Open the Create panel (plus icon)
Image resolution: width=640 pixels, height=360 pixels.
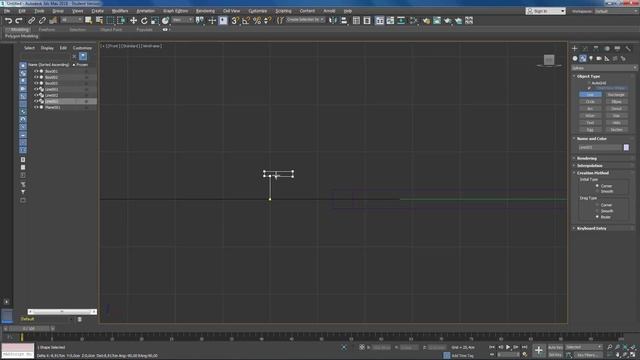tap(575, 49)
